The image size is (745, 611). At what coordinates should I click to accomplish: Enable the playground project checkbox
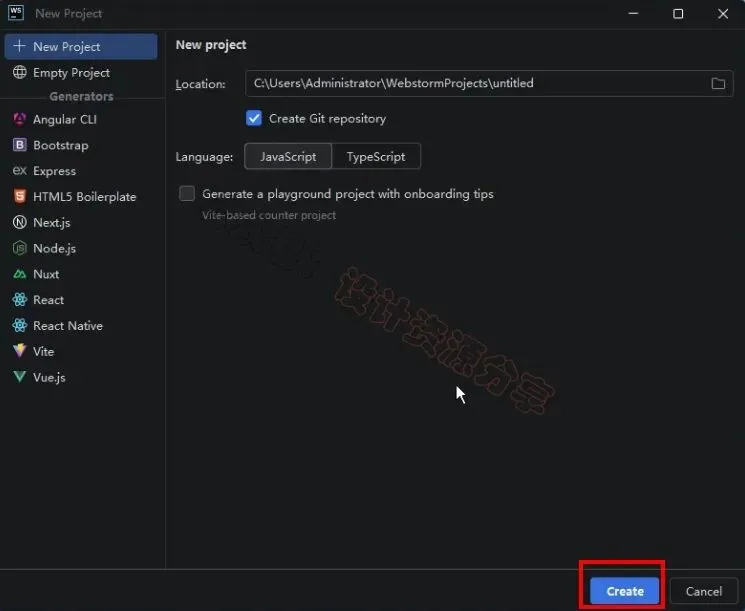pos(187,193)
